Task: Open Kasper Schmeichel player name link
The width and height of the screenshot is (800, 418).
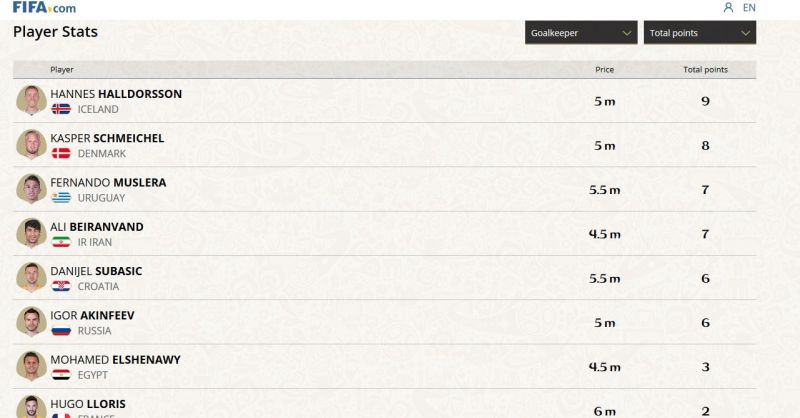Action: tap(107, 138)
